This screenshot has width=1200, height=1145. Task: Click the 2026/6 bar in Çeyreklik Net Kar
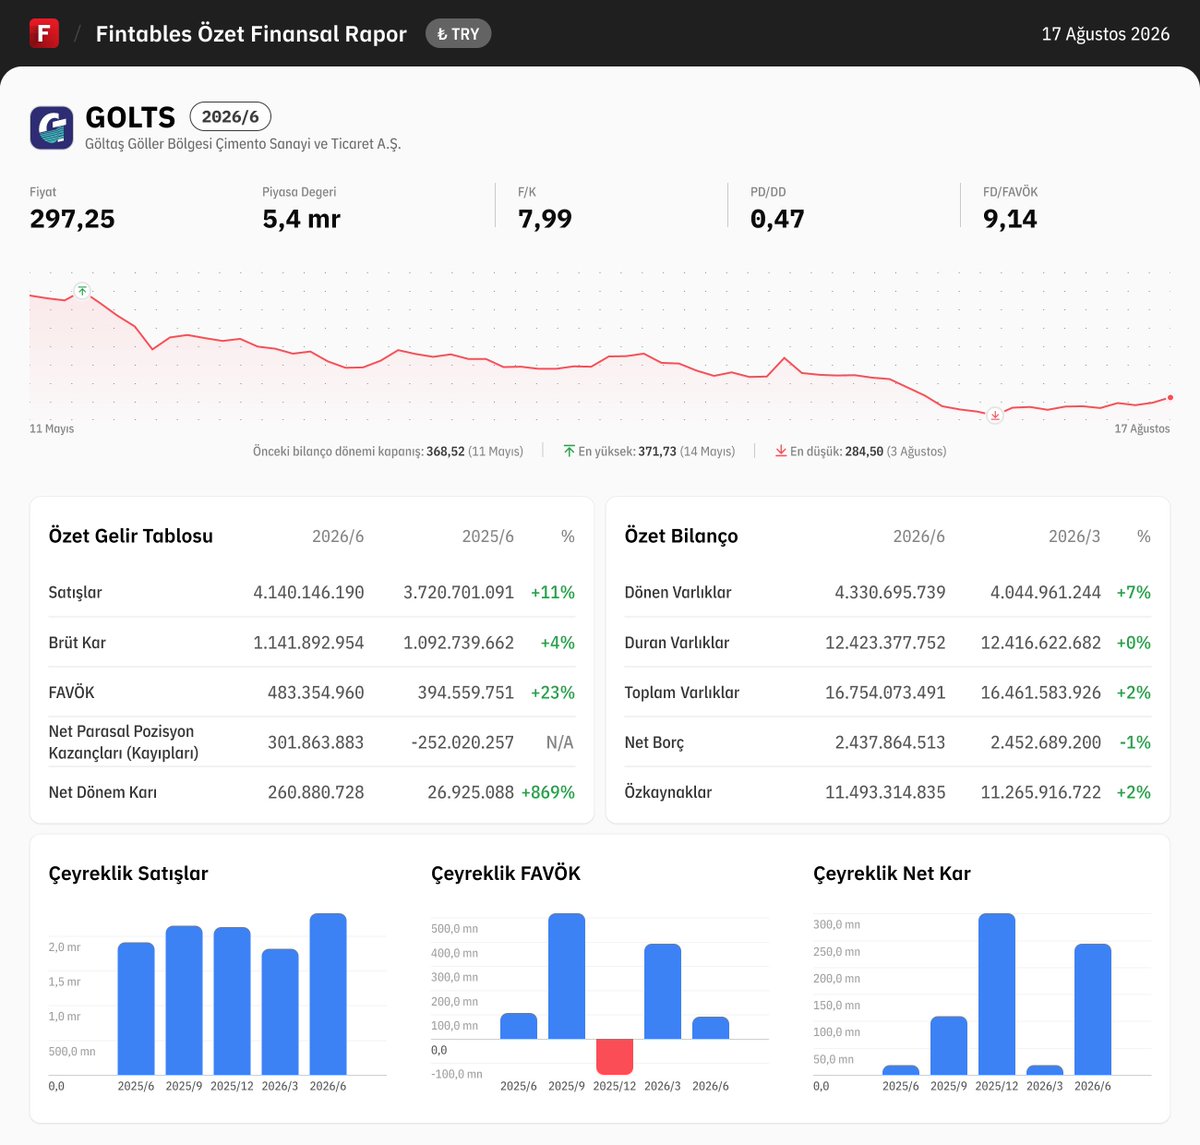tap(1093, 1009)
